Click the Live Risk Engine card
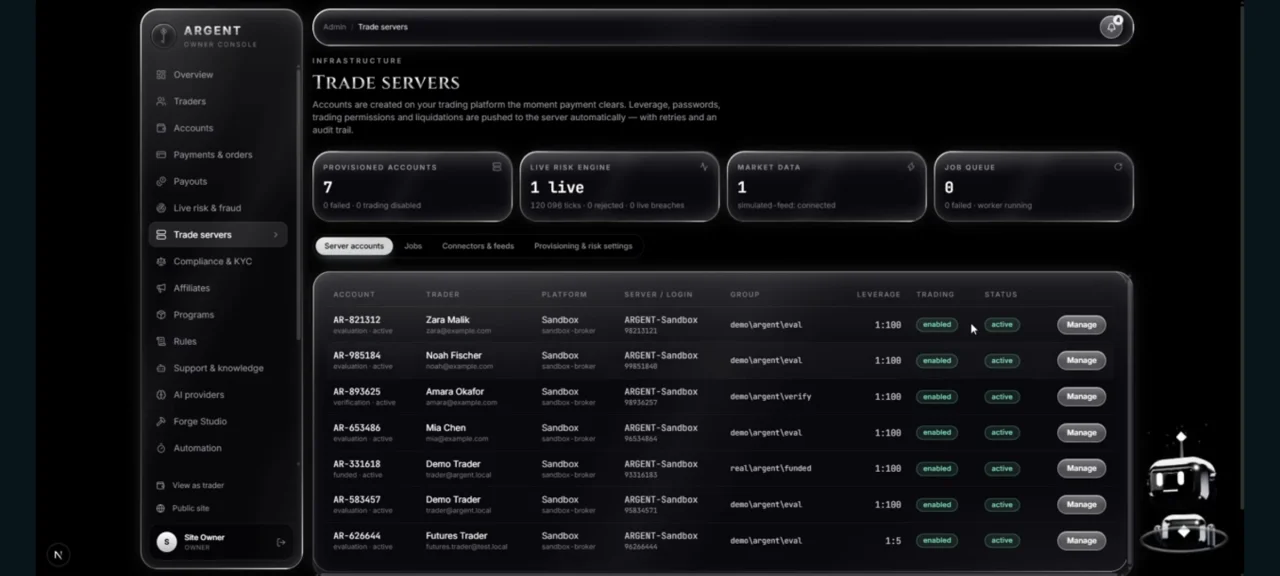 (x=619, y=186)
